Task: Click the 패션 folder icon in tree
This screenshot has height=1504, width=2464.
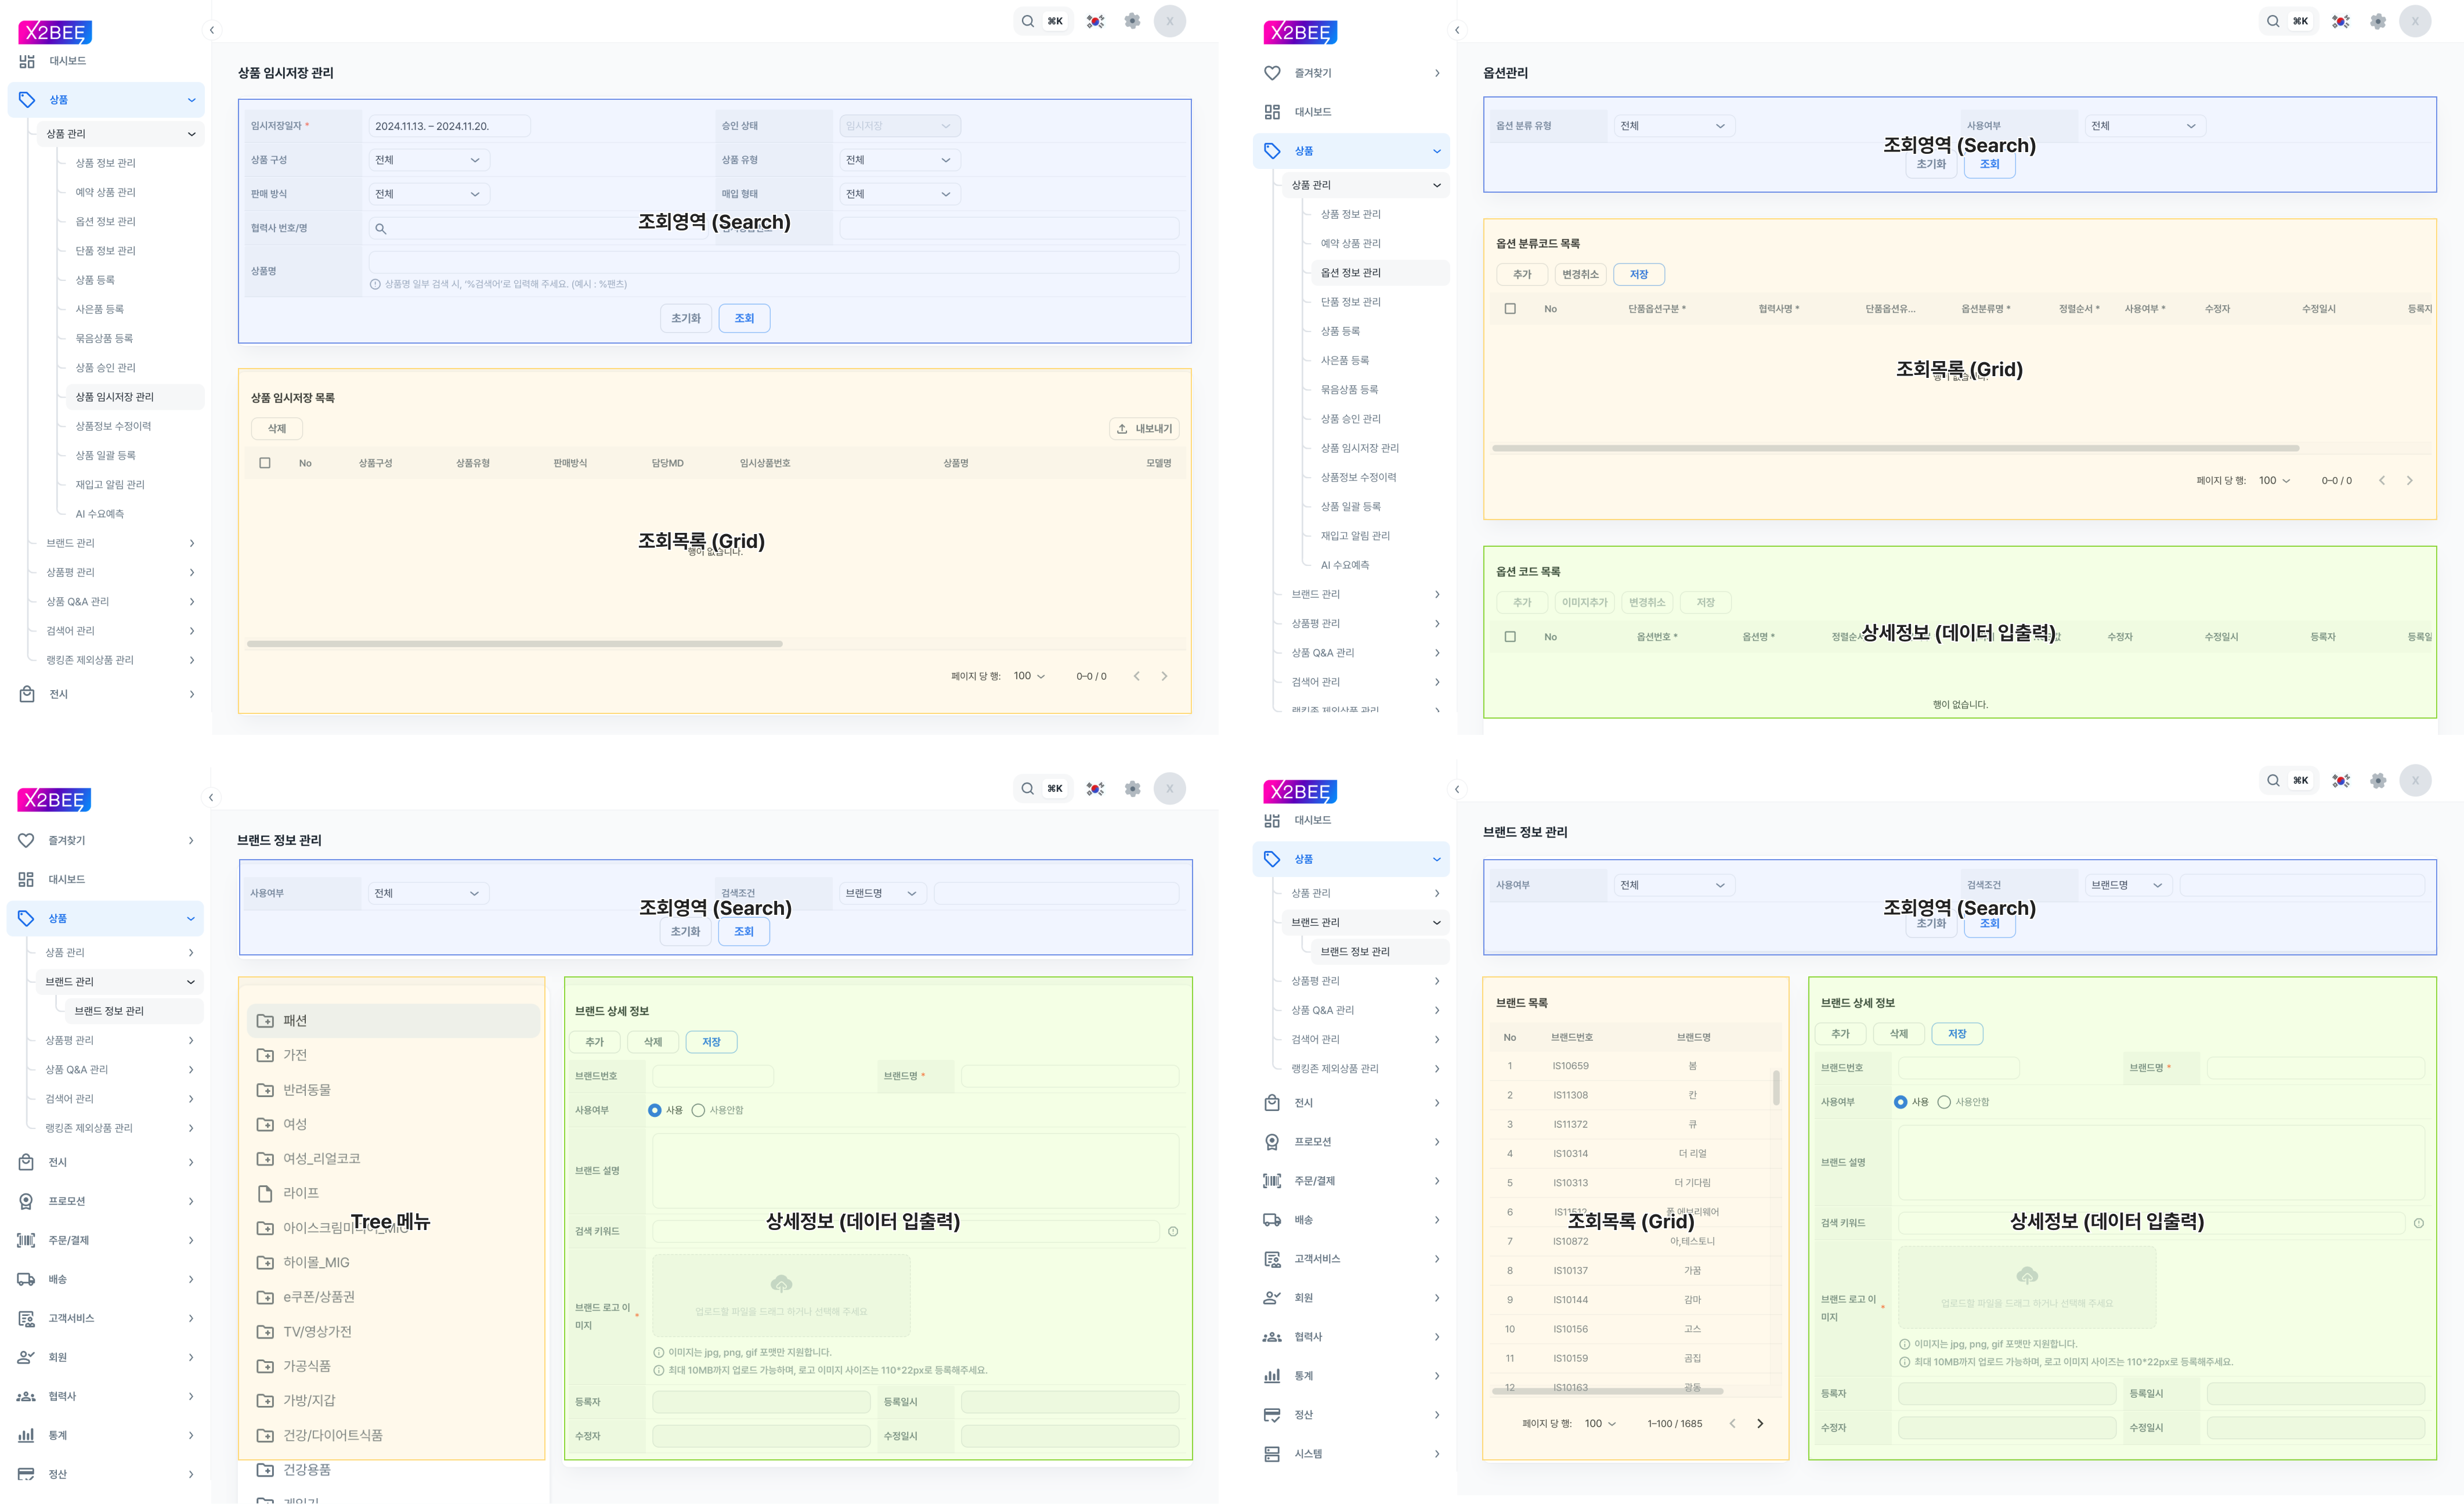Action: 265,1021
